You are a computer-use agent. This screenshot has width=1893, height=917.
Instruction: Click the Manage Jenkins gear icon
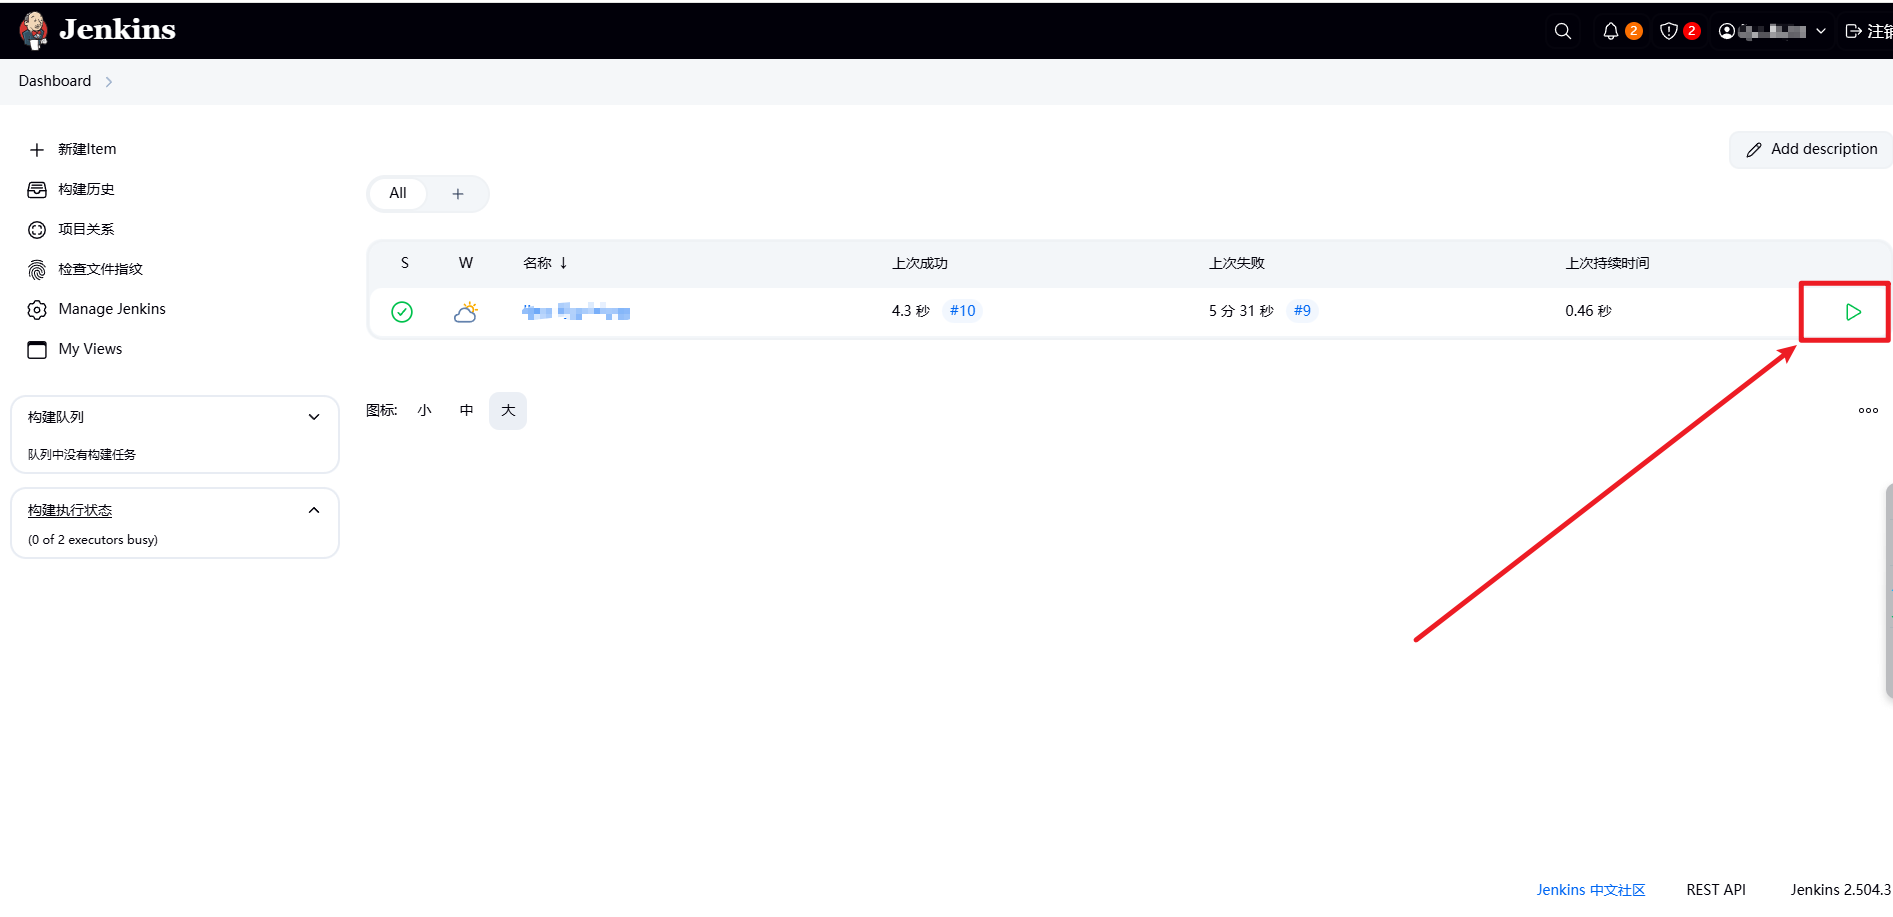(x=37, y=310)
